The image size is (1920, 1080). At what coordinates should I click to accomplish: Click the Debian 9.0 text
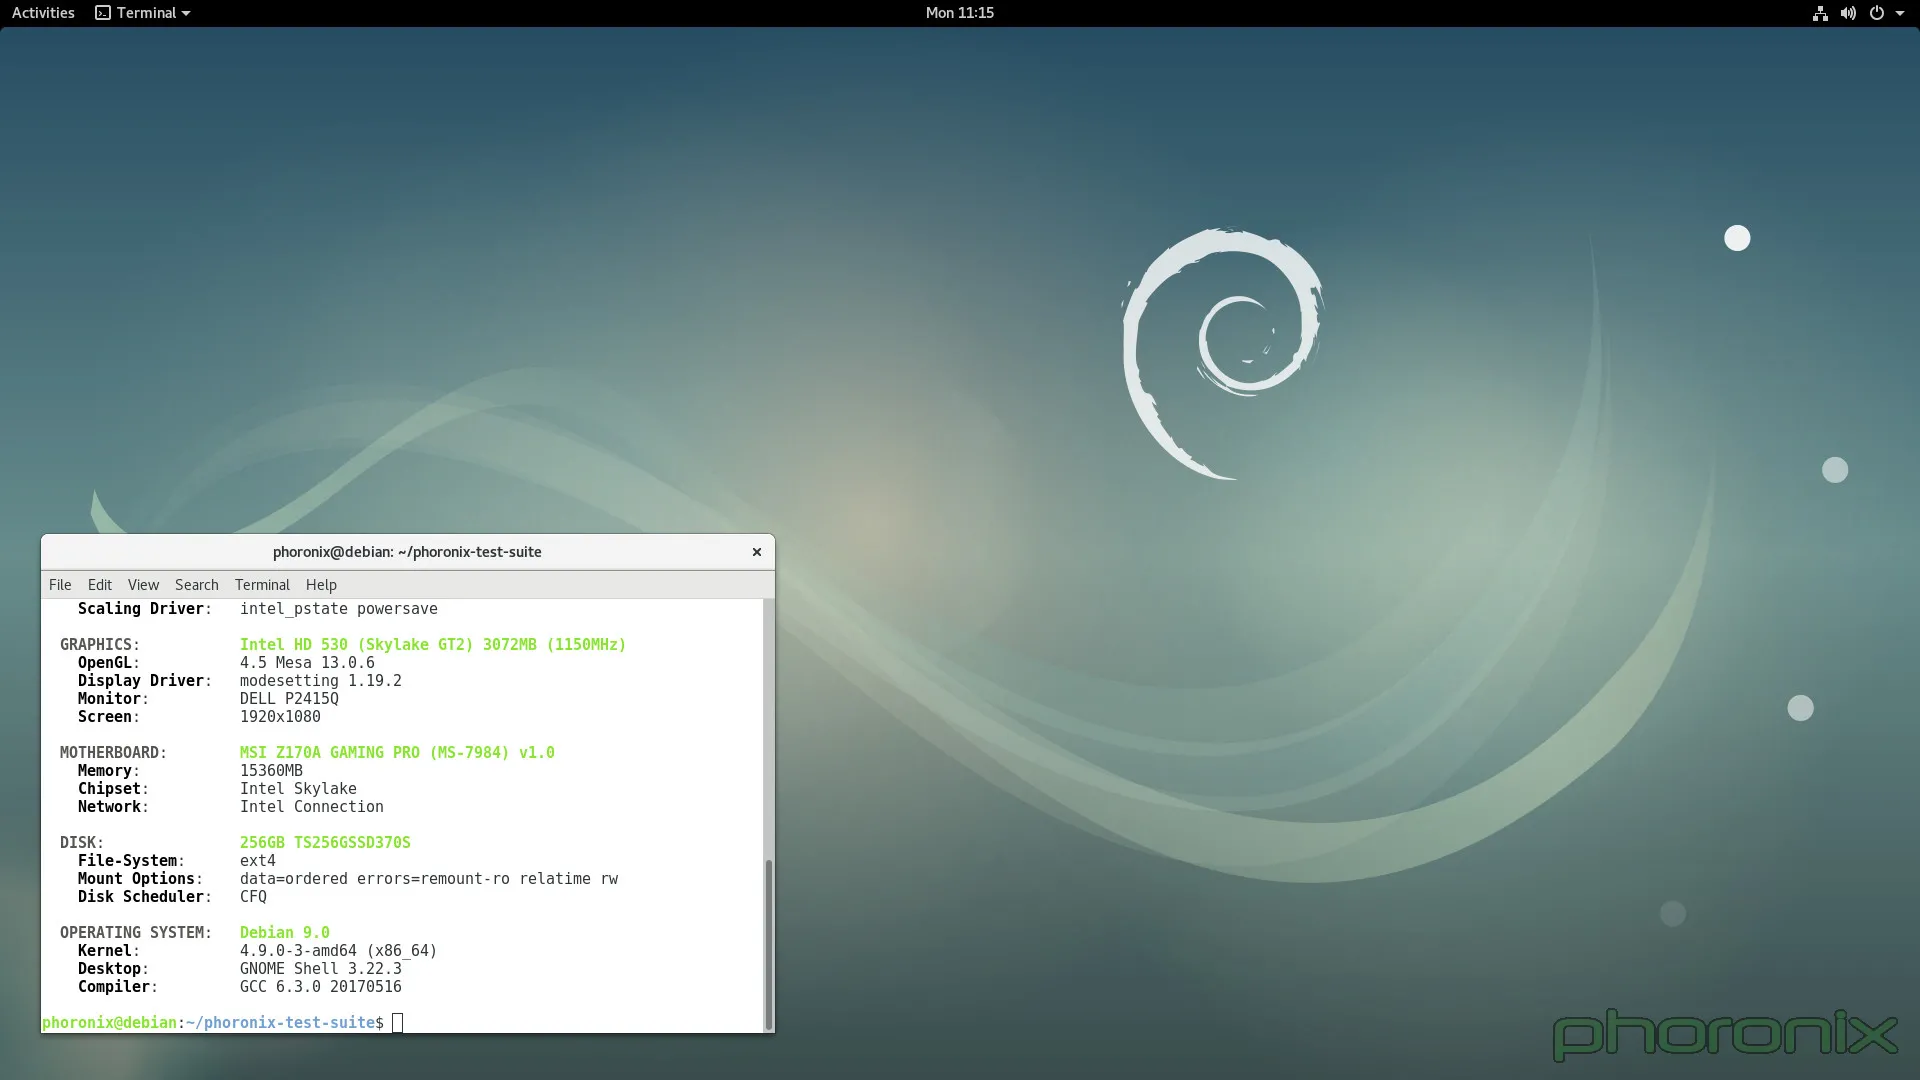tap(284, 933)
